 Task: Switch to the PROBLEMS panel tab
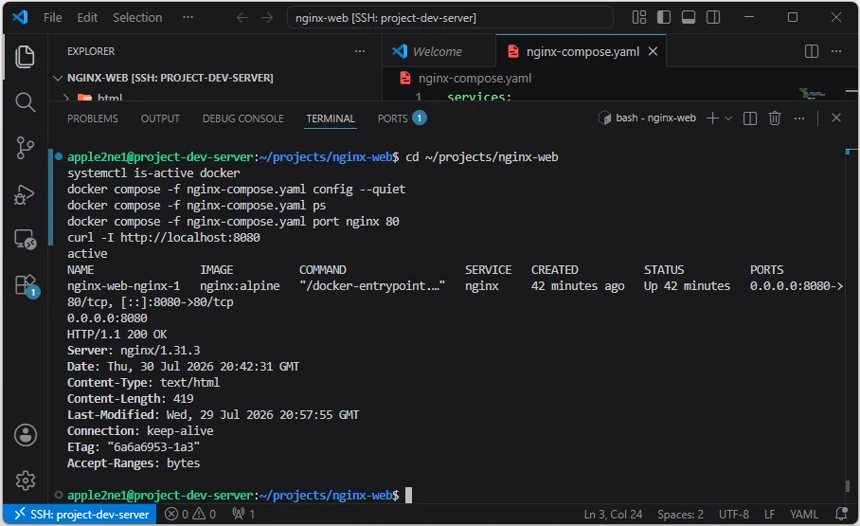(92, 118)
